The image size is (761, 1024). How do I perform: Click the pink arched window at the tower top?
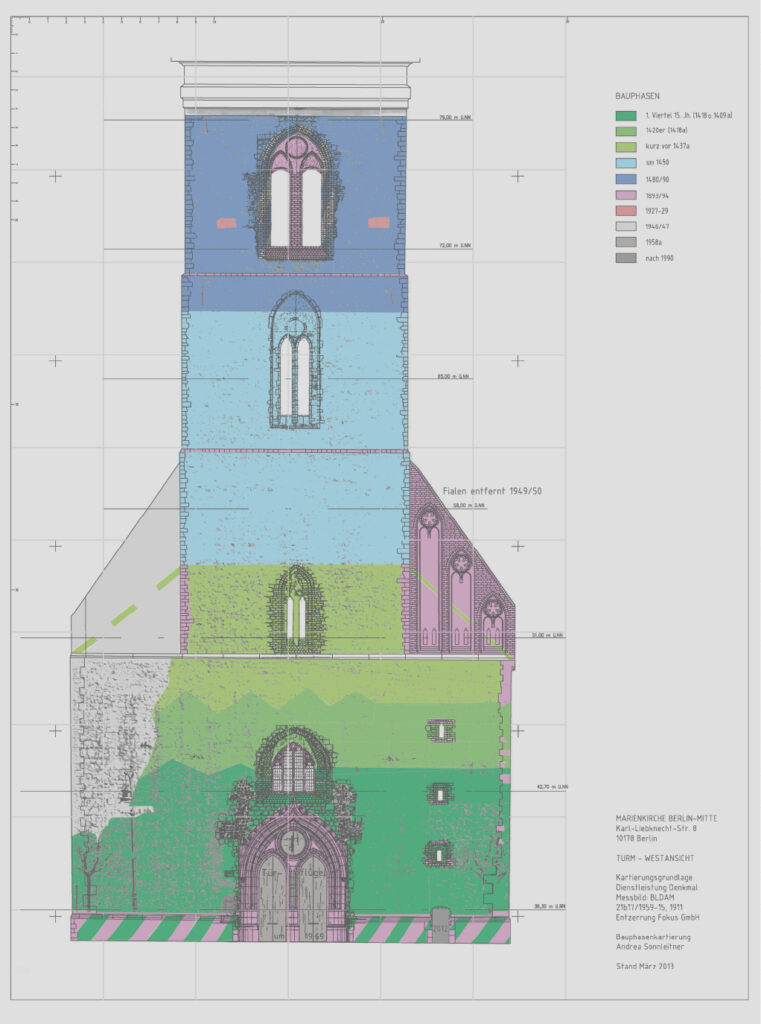tap(296, 191)
